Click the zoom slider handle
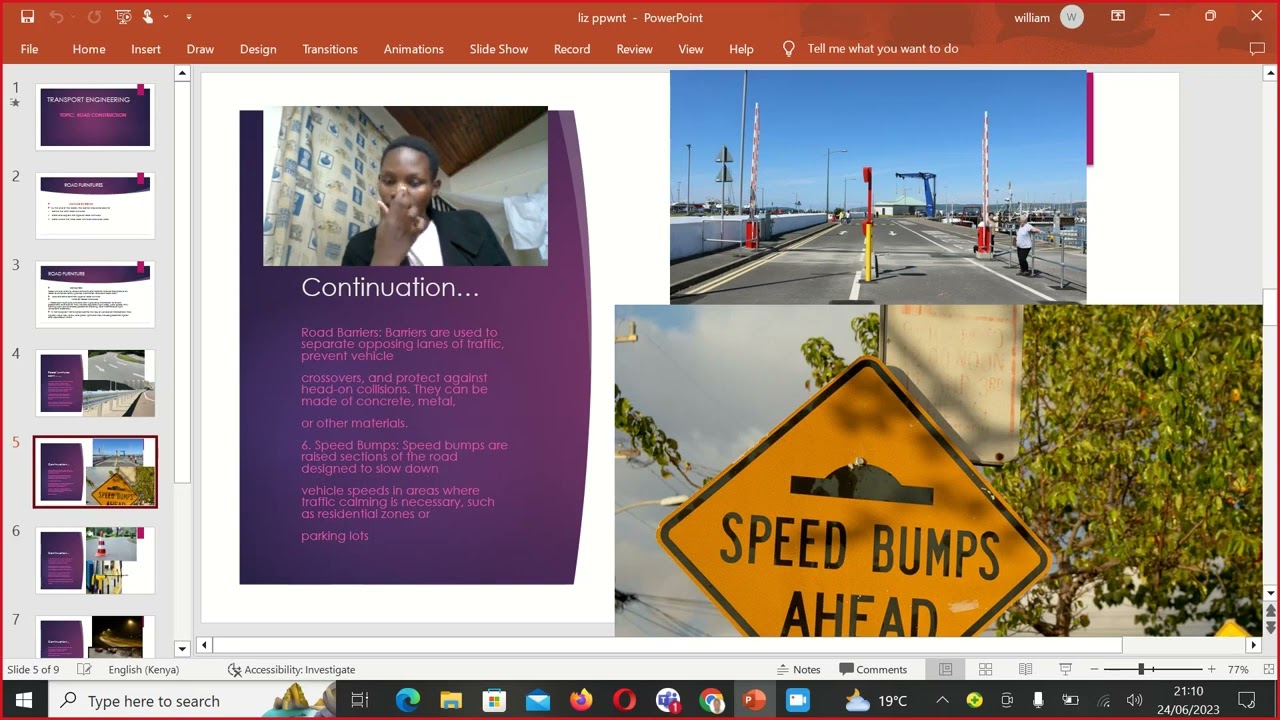 click(x=1141, y=670)
